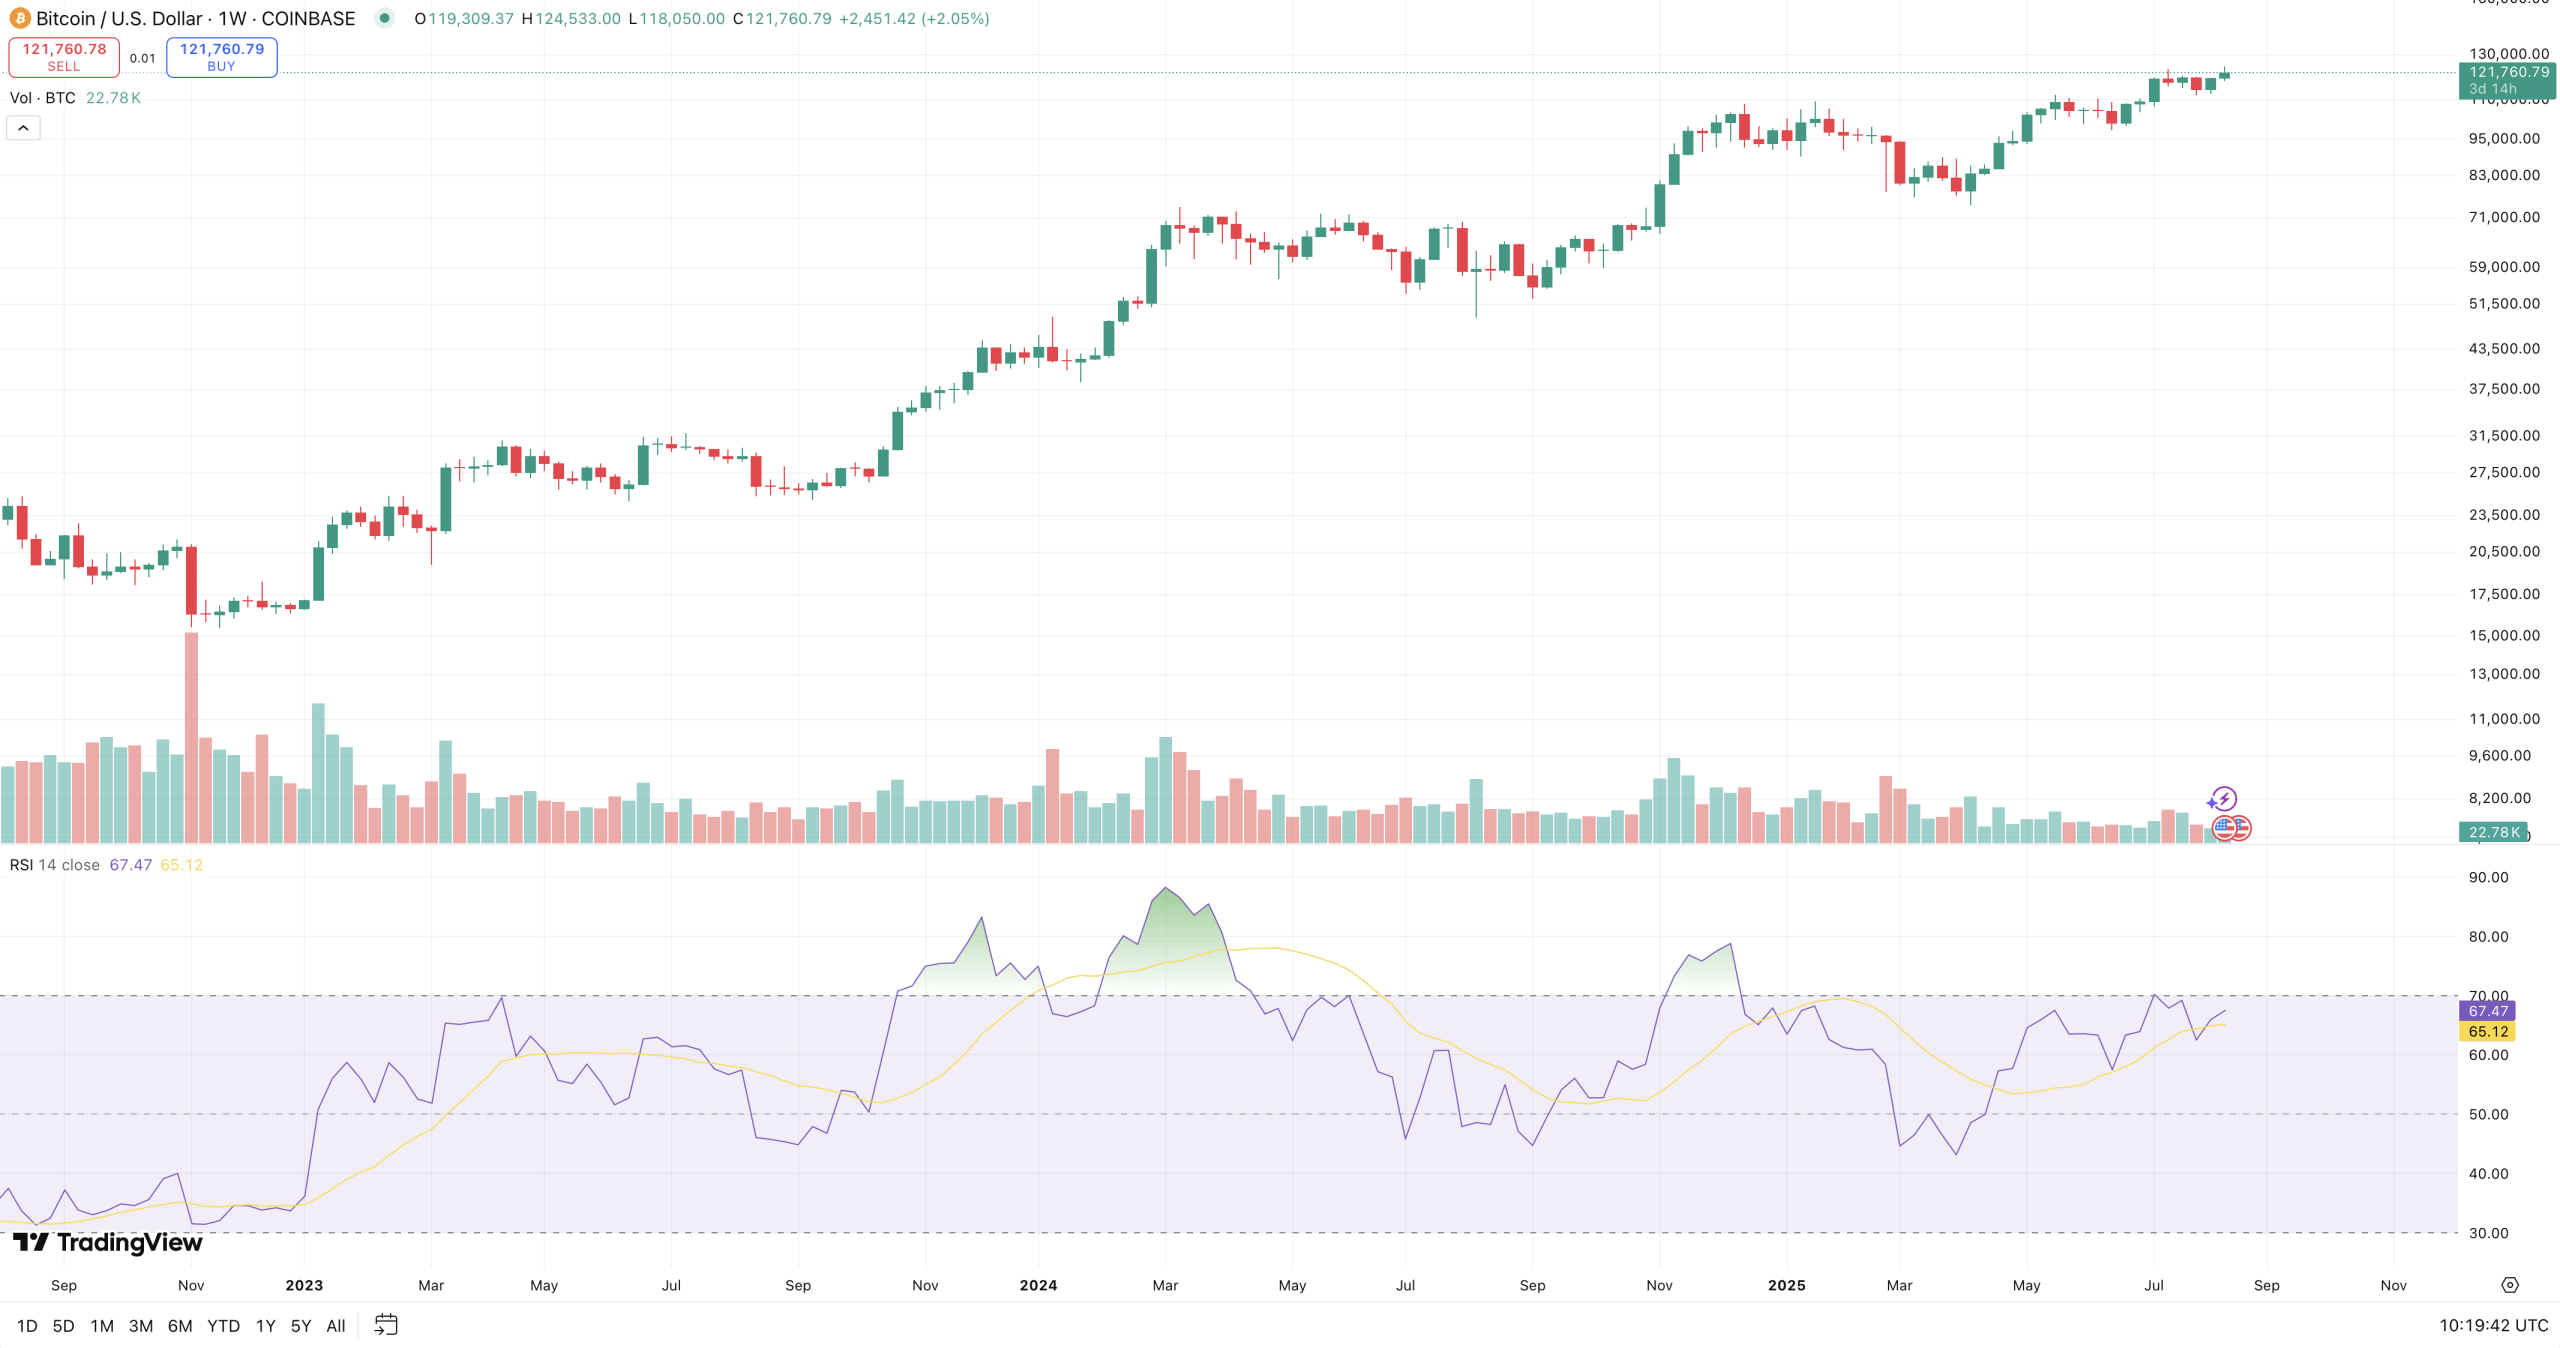Show All available history range
2560x1348 pixels.
tap(336, 1326)
